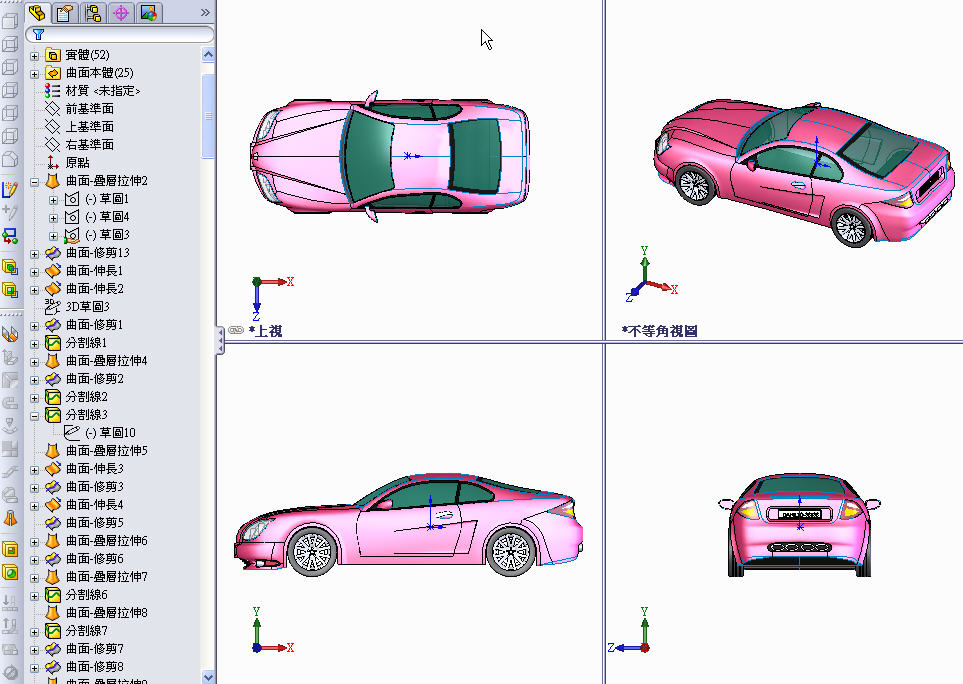This screenshot has height=684, width=963.
Task: Click the 3D草圖3 sketch icon in the tree
Action: pyautogui.click(x=52, y=306)
